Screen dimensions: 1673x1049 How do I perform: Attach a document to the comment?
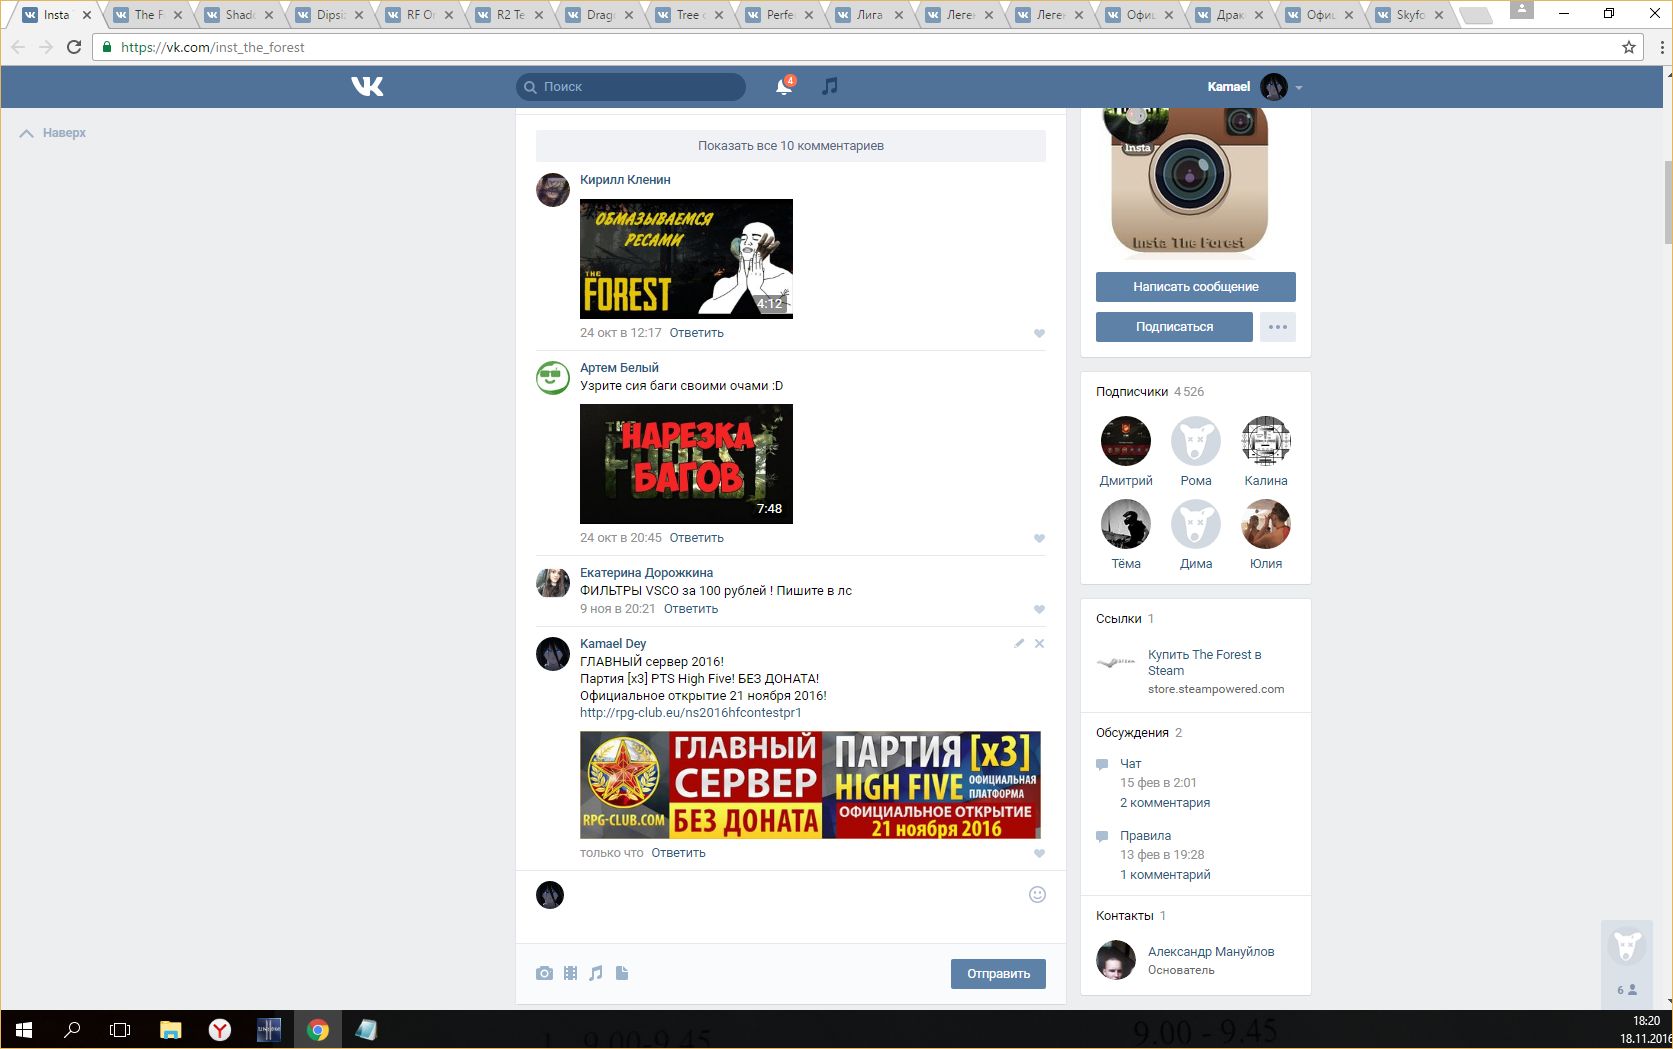pyautogui.click(x=622, y=973)
